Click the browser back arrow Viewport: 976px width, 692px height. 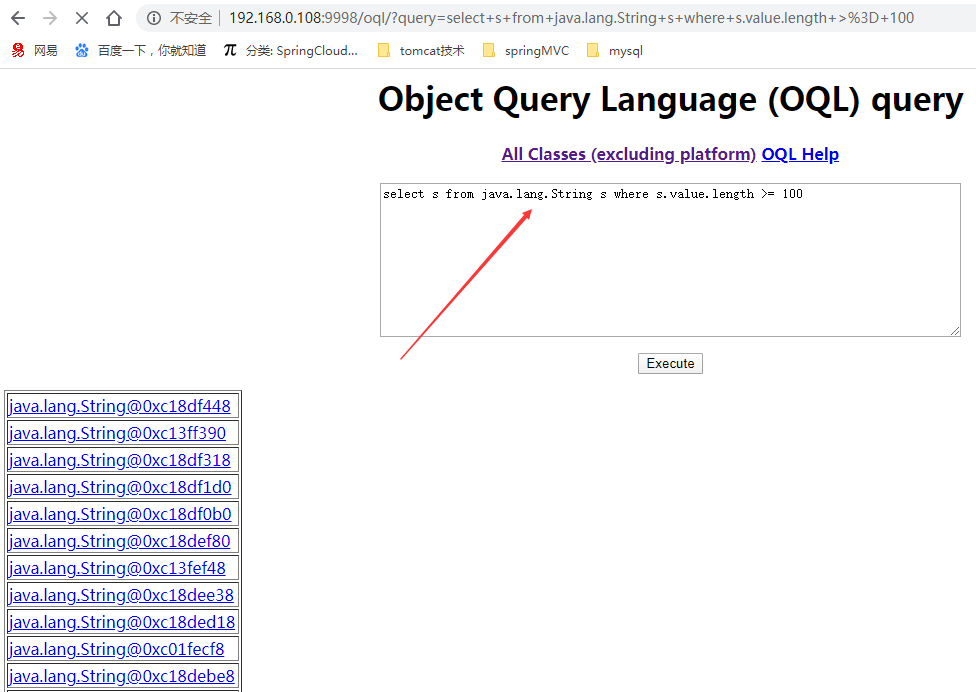click(18, 18)
